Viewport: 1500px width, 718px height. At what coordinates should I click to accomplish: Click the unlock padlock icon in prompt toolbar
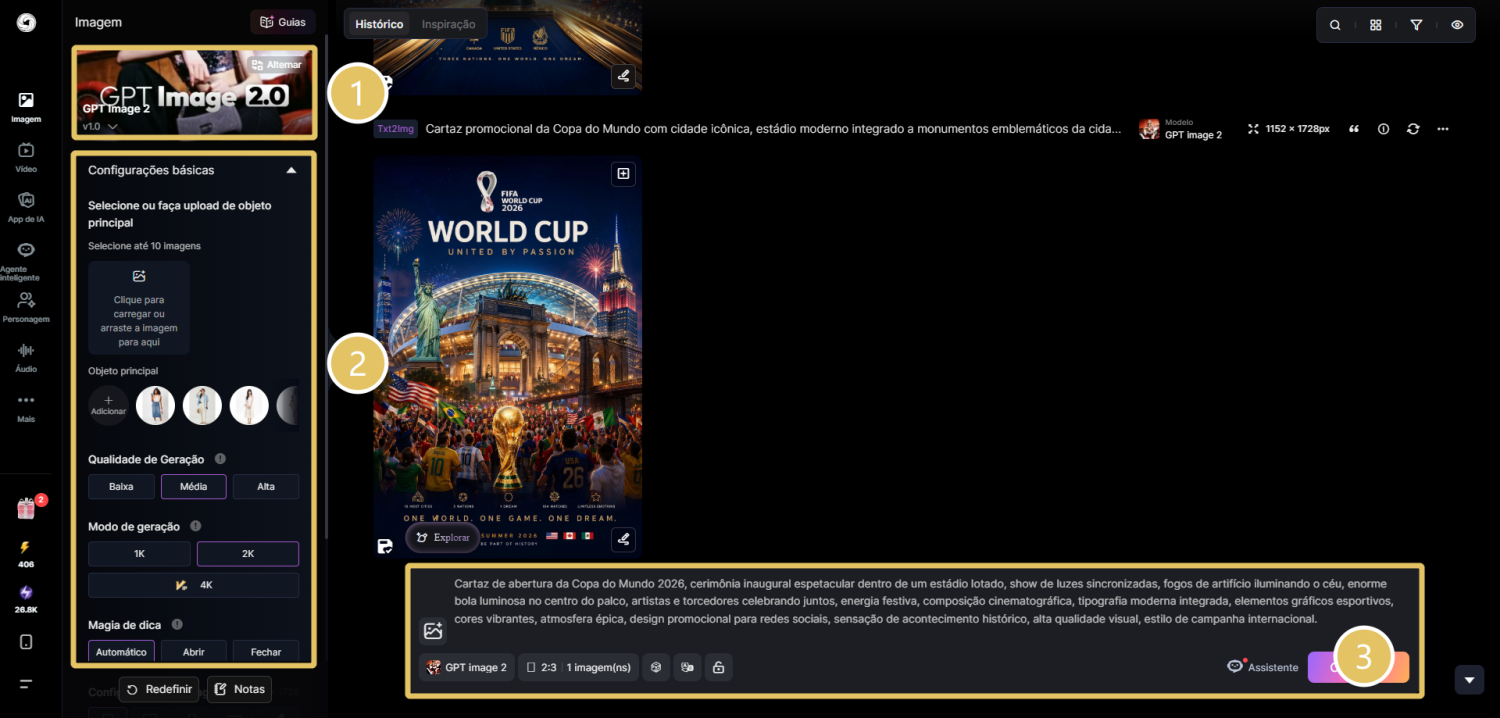click(718, 667)
